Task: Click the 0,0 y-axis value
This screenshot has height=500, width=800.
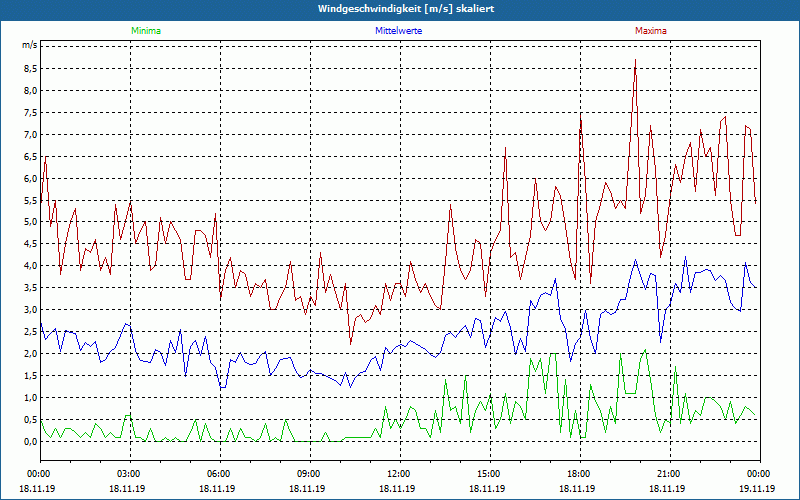Action: point(31,442)
